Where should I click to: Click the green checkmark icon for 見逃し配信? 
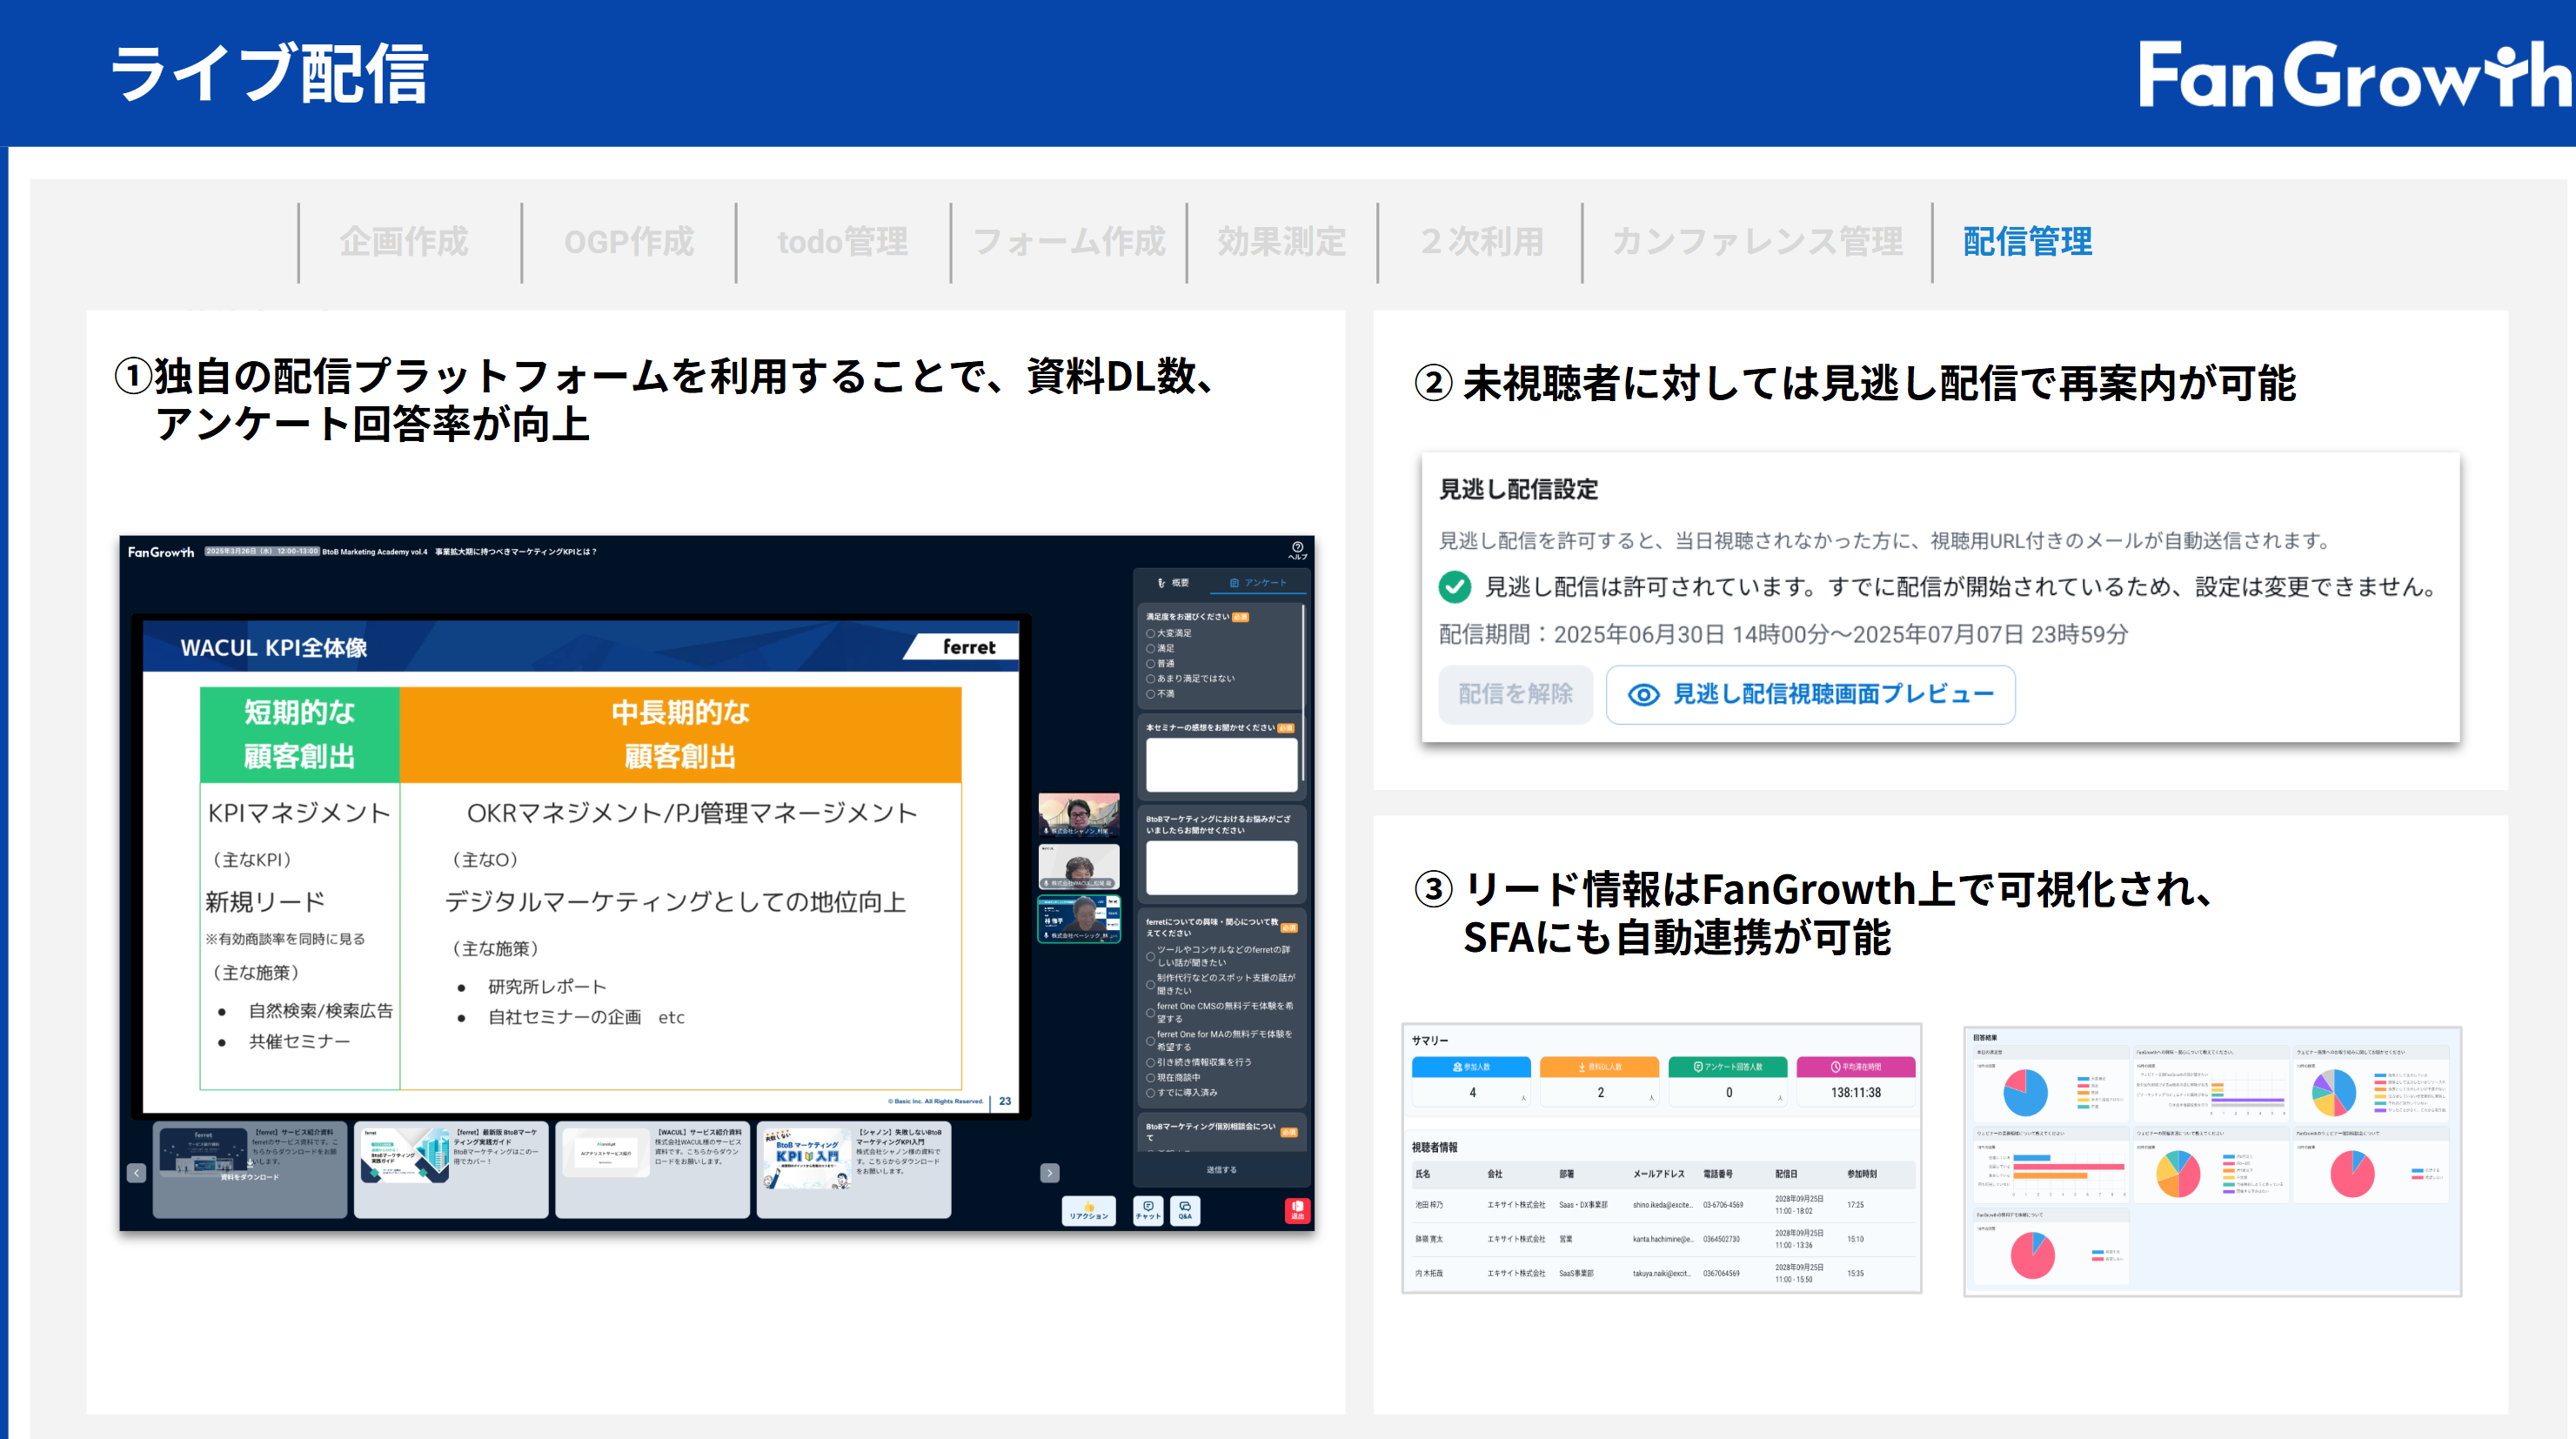click(x=1455, y=587)
